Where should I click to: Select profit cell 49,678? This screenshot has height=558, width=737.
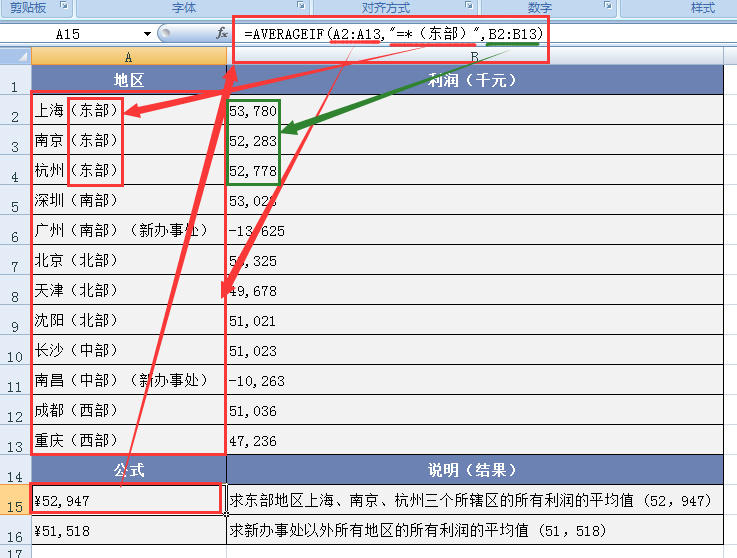click(475, 290)
